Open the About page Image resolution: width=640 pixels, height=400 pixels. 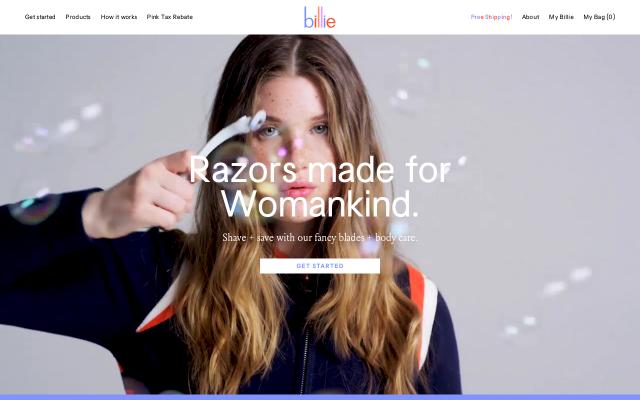click(x=530, y=17)
